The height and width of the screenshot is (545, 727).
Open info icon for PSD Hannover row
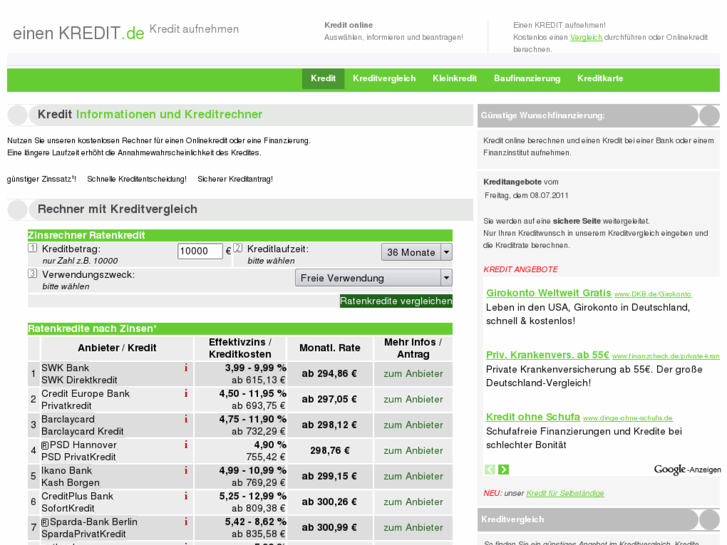[186, 444]
